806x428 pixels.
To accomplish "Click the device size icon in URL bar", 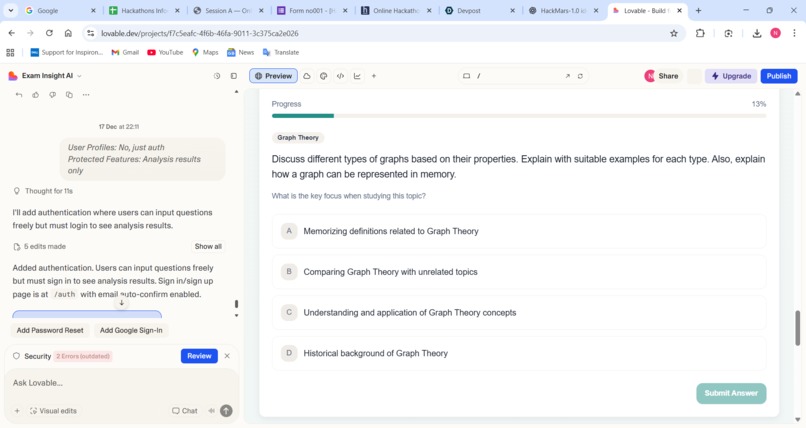I will click(466, 76).
